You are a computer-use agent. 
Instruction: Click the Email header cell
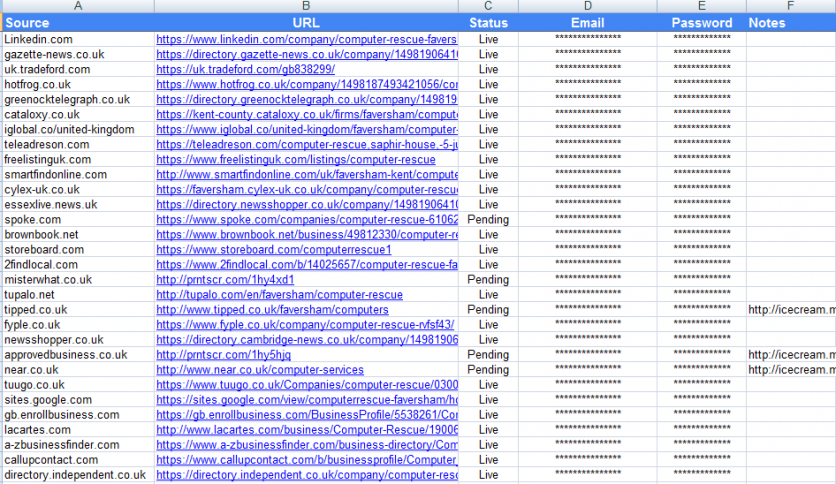point(588,23)
